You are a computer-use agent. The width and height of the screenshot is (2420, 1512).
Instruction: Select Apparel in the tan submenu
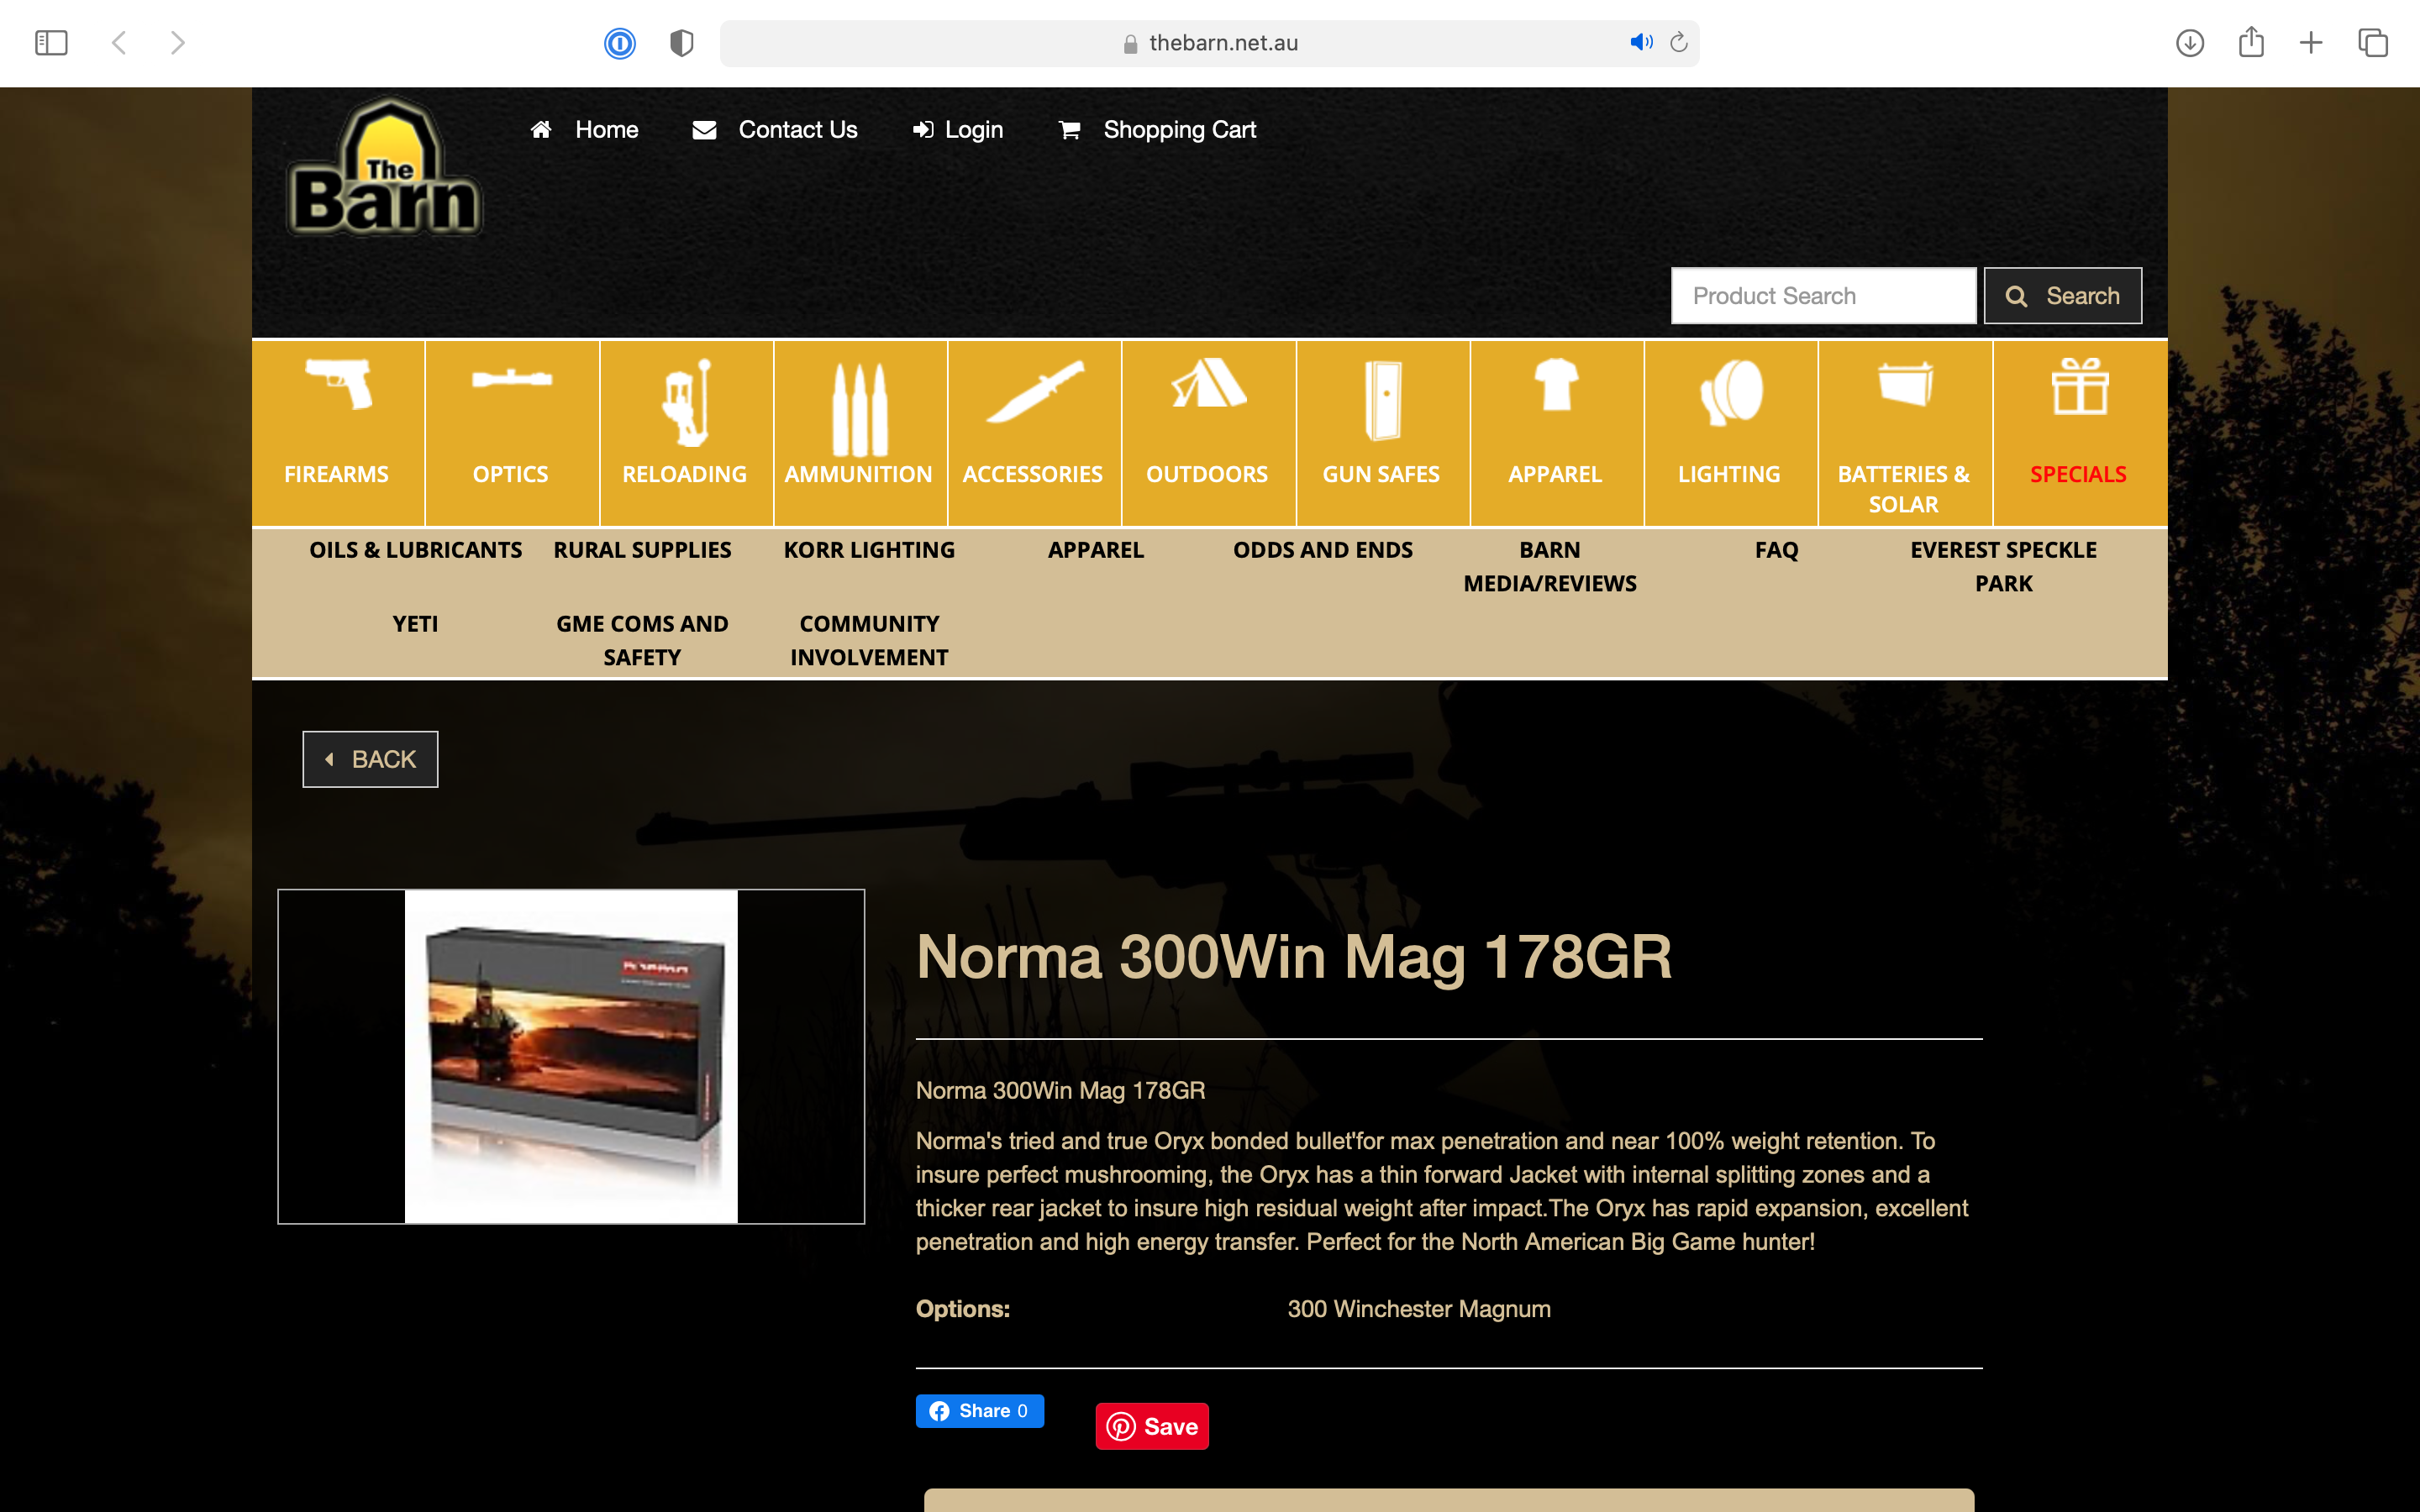click(x=1096, y=550)
